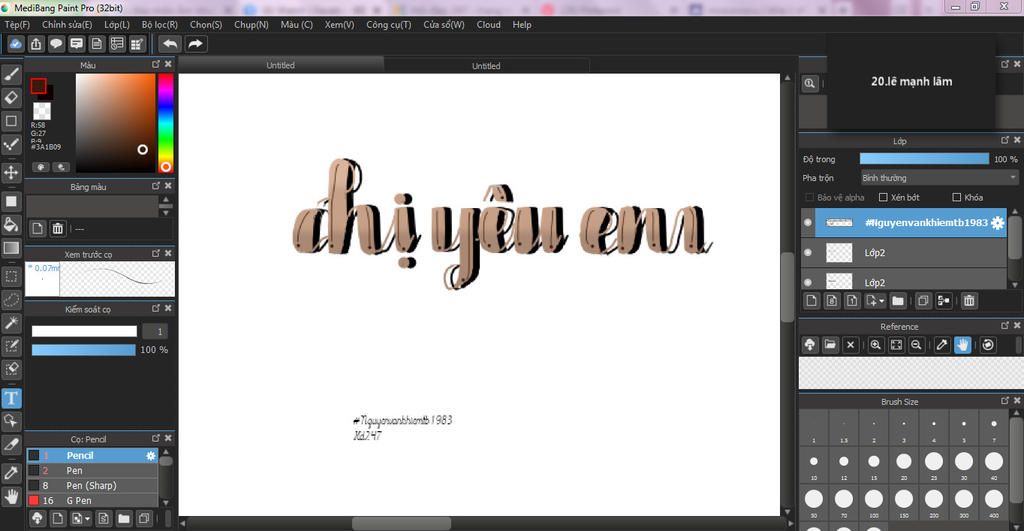This screenshot has height=531, width=1024.
Task: Select the Pencil brush
Action: pyautogui.click(x=92, y=455)
